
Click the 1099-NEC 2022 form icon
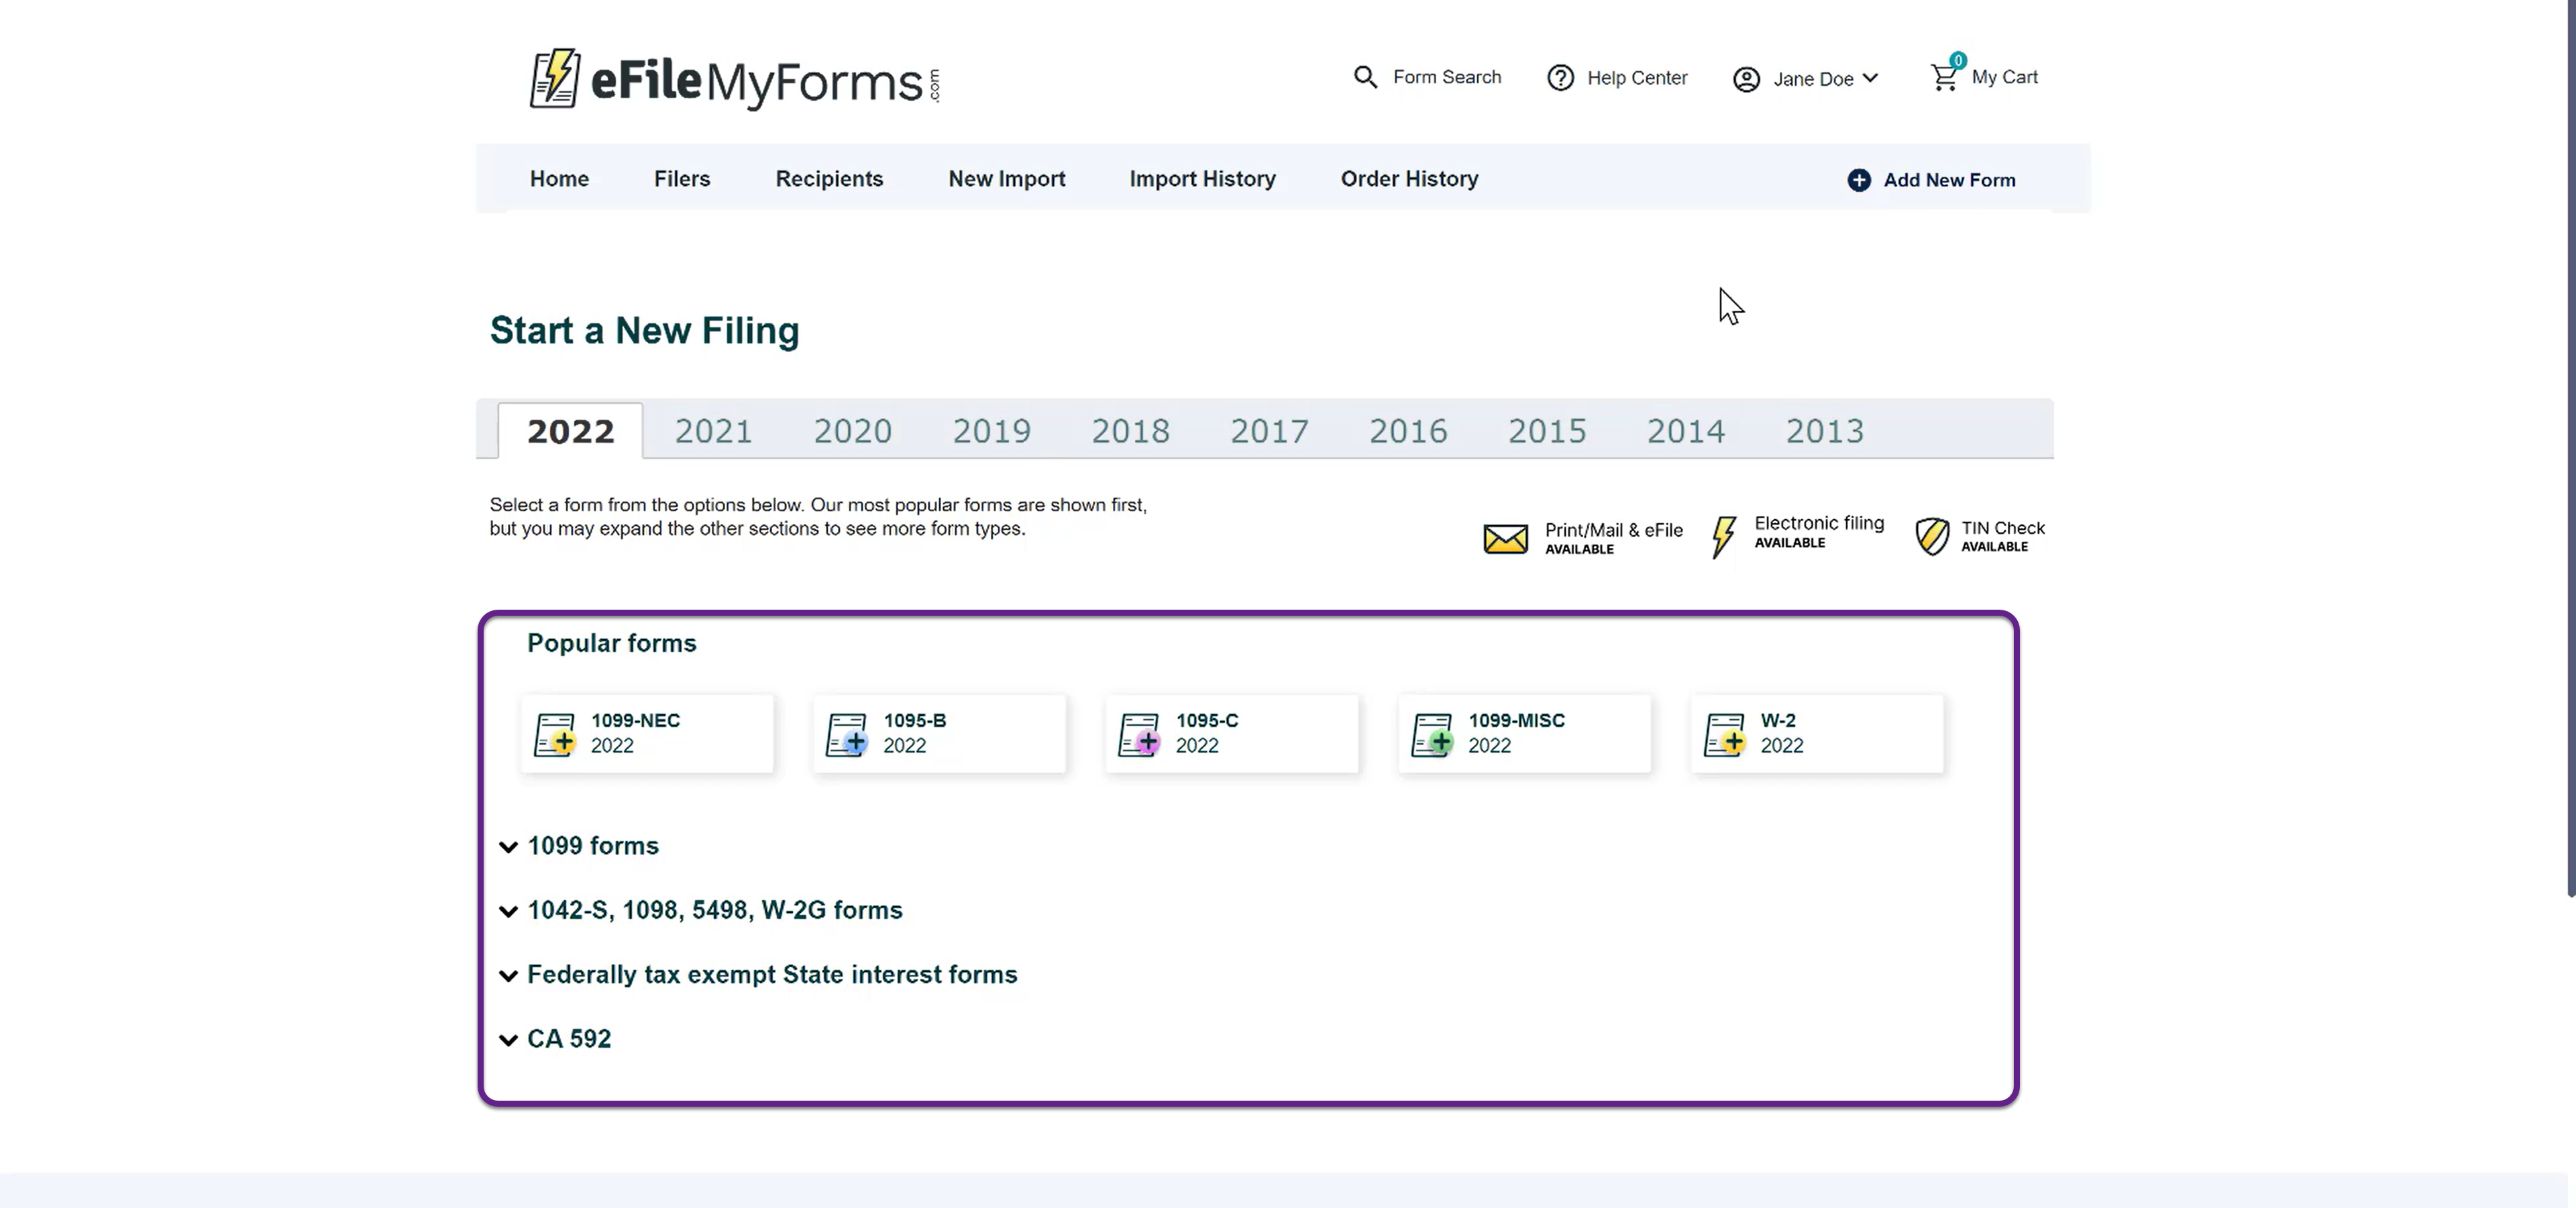555,734
